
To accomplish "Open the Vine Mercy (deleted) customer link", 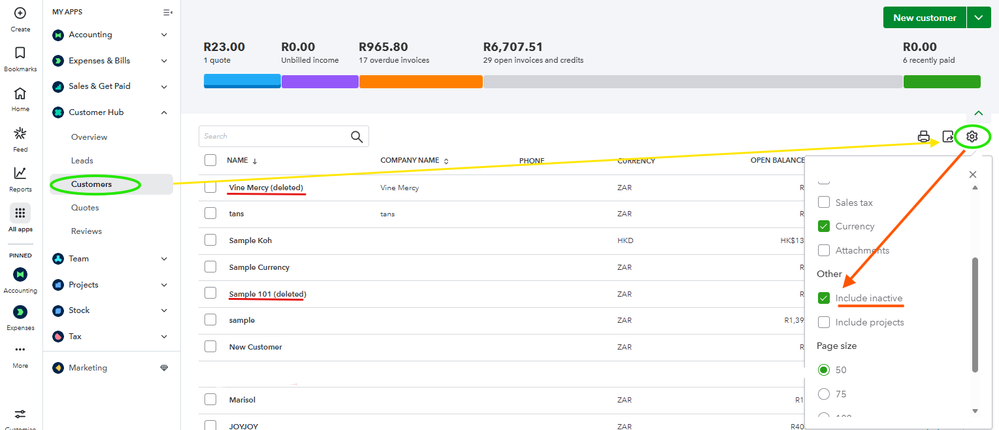I will pyautogui.click(x=266, y=188).
